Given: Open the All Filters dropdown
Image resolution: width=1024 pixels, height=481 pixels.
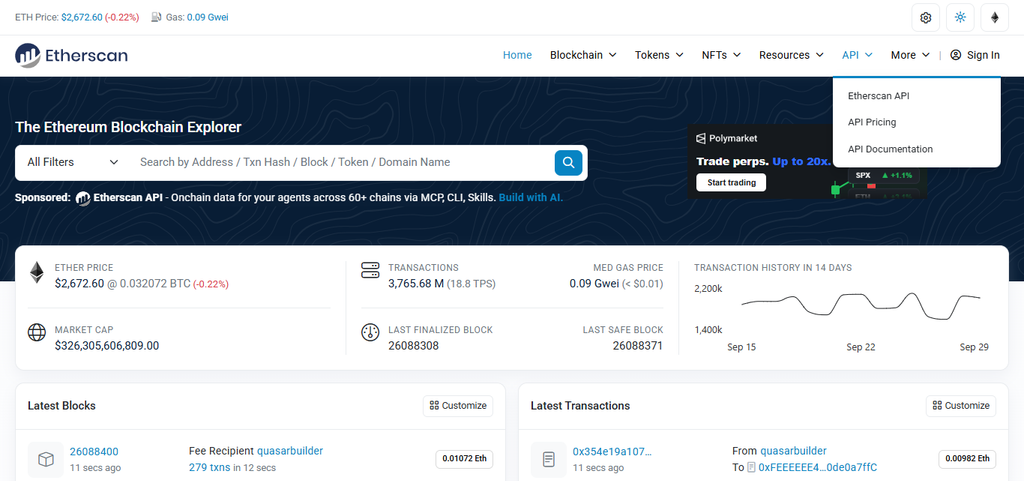Looking at the screenshot, I should pos(72,162).
